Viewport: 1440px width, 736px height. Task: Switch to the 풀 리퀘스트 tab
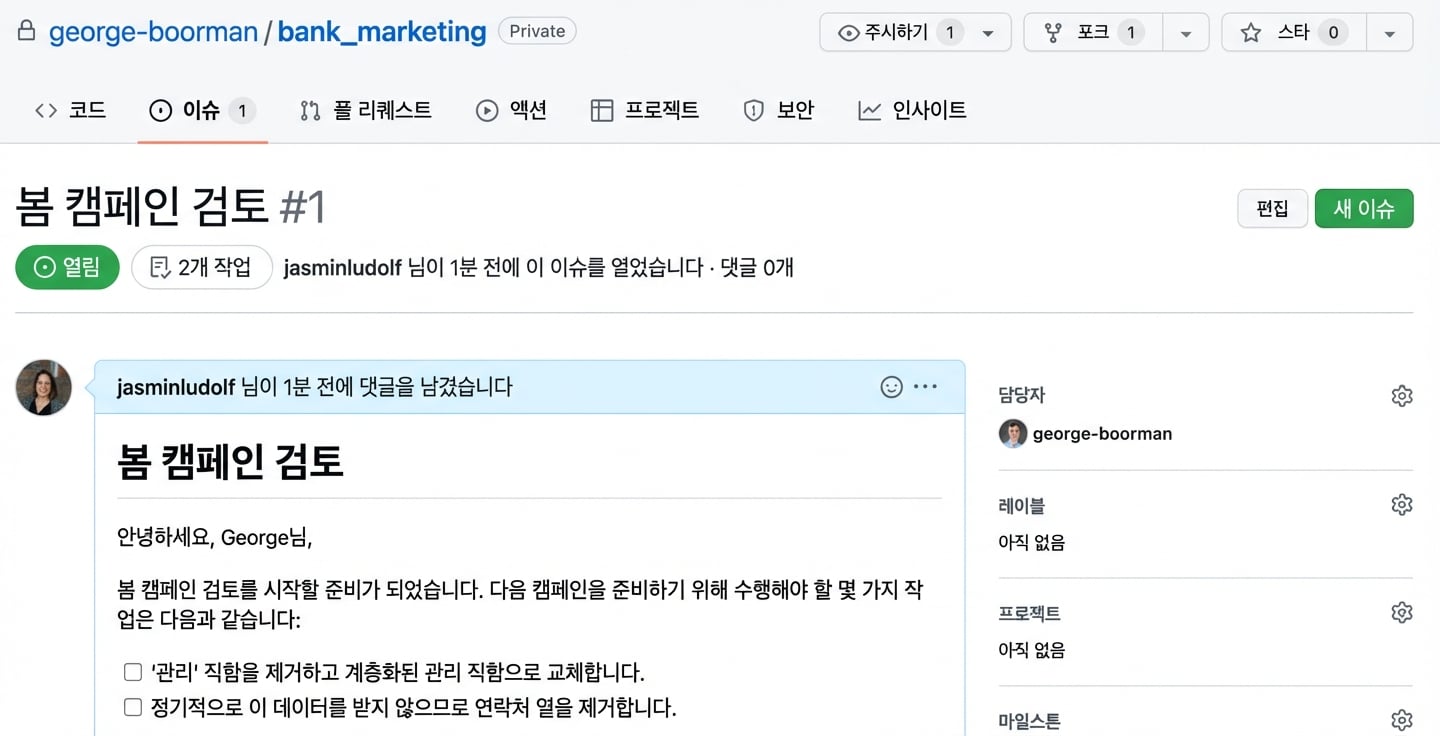tap(366, 110)
